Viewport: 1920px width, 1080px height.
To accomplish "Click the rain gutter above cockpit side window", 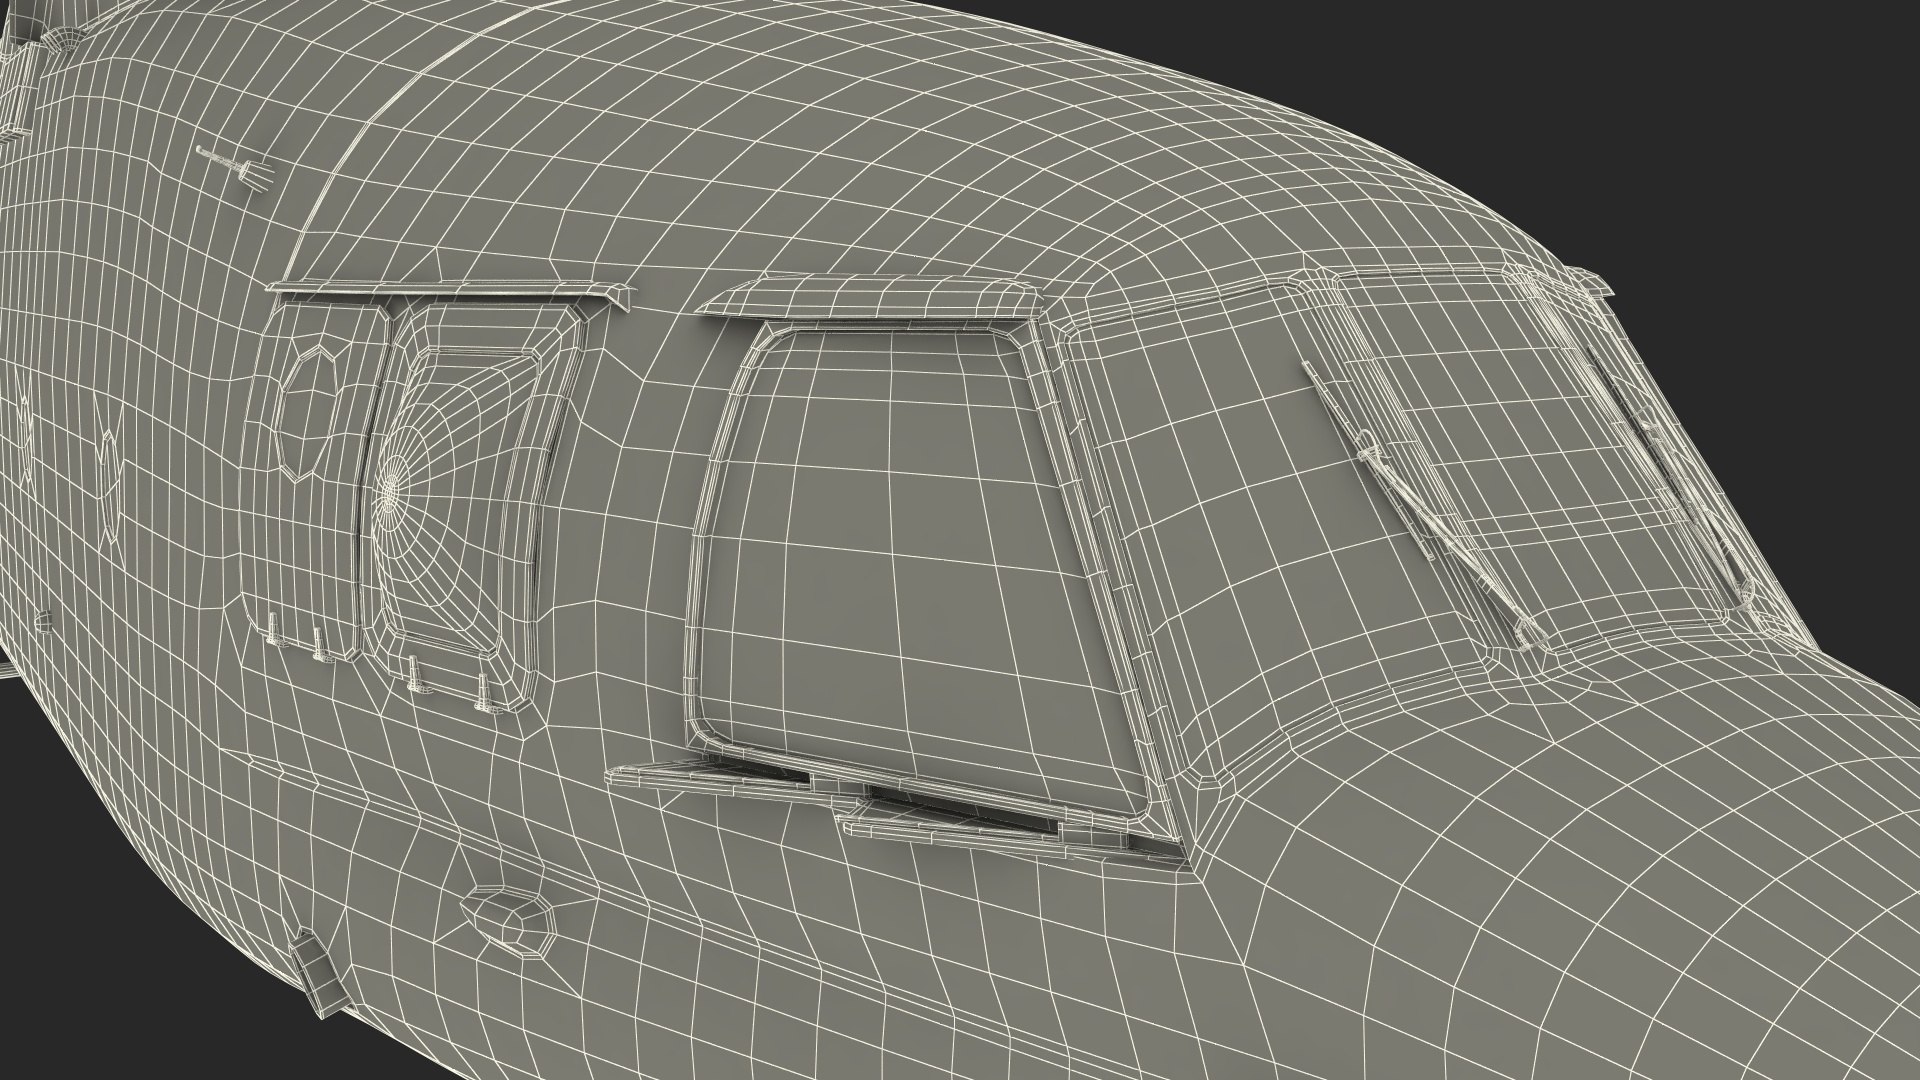I will 870,301.
